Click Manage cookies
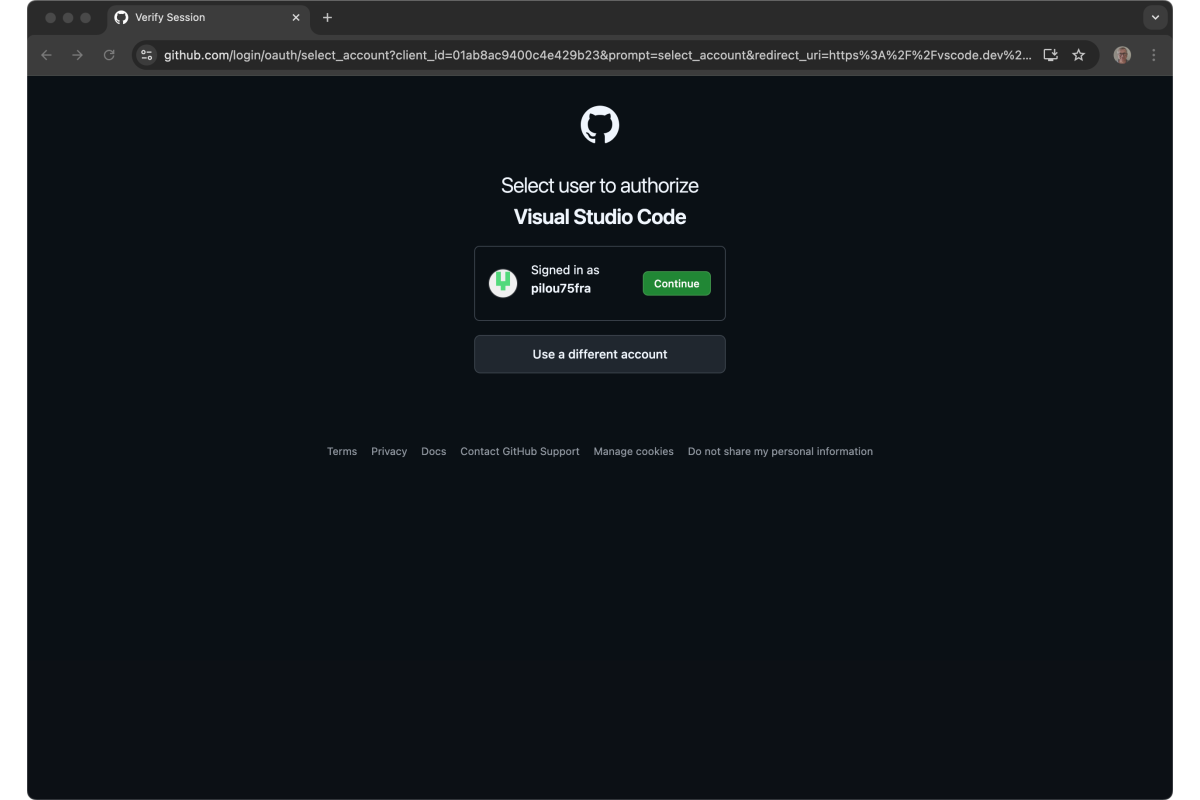The width and height of the screenshot is (1200, 800). 633,451
